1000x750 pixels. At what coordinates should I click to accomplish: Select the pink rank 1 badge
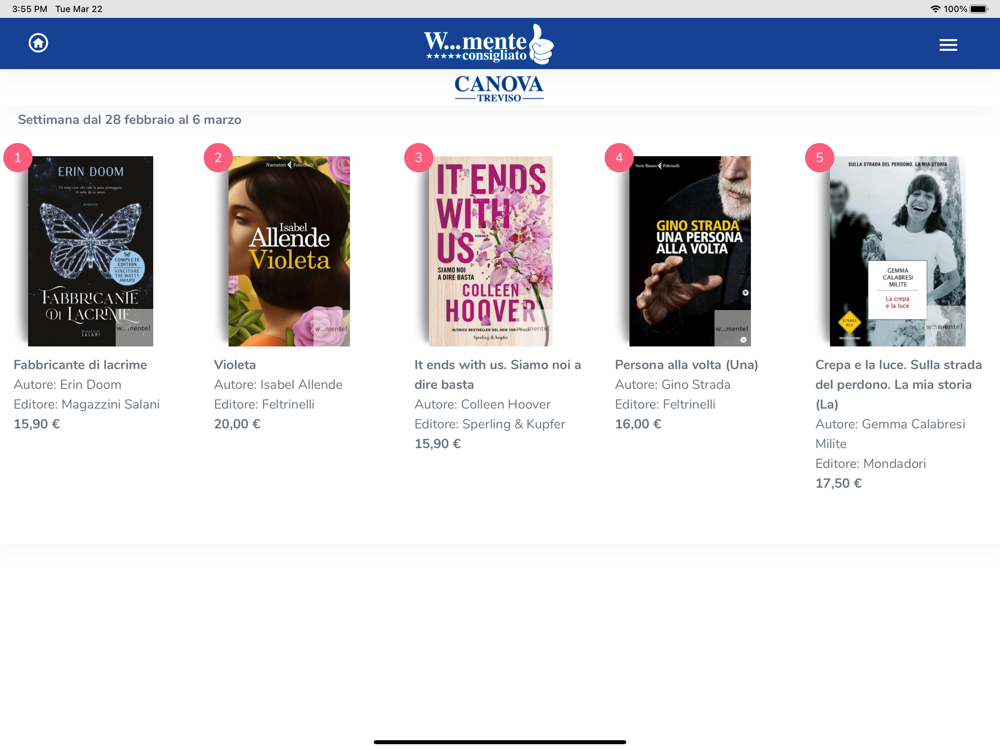(18, 158)
